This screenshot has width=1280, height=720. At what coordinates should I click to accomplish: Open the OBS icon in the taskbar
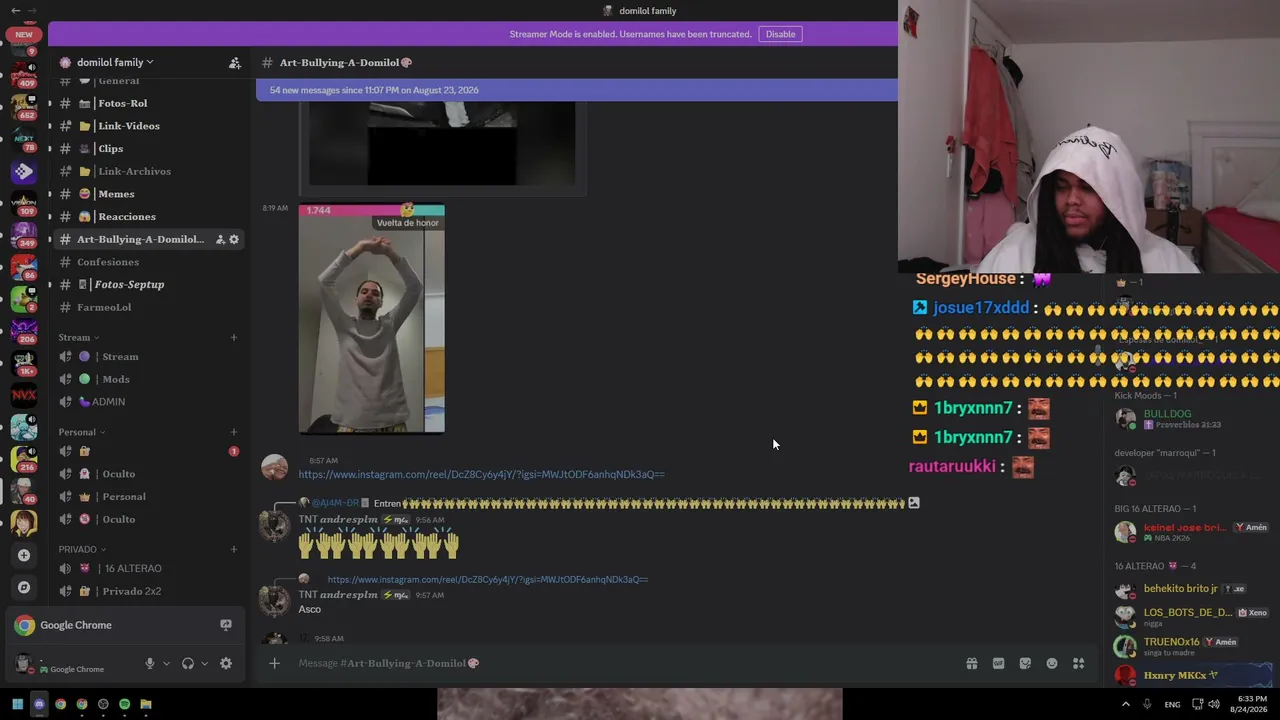[x=103, y=704]
